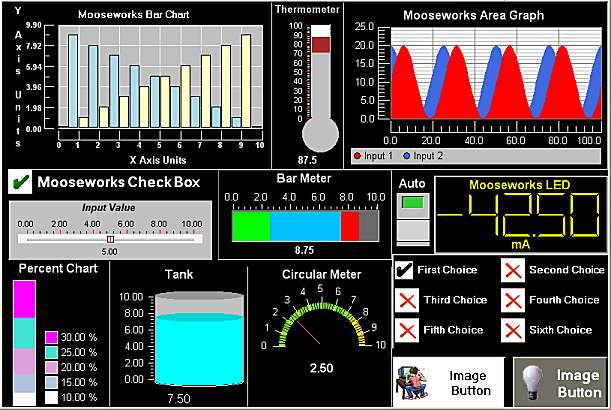The width and height of the screenshot is (611, 410).
Task: Click the person-at-desk Image Button
Action: pyautogui.click(x=448, y=382)
